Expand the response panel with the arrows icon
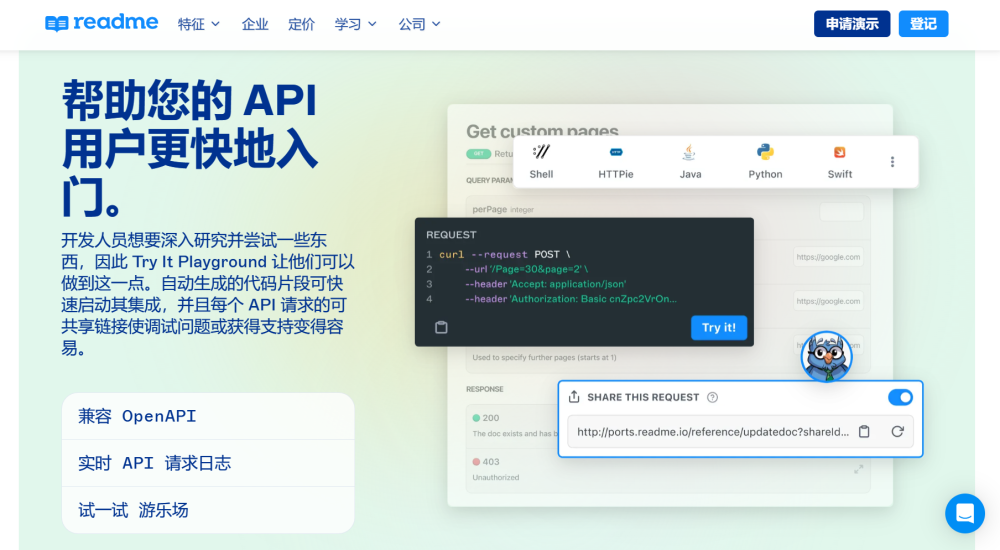This screenshot has width=1000, height=550. point(858,469)
